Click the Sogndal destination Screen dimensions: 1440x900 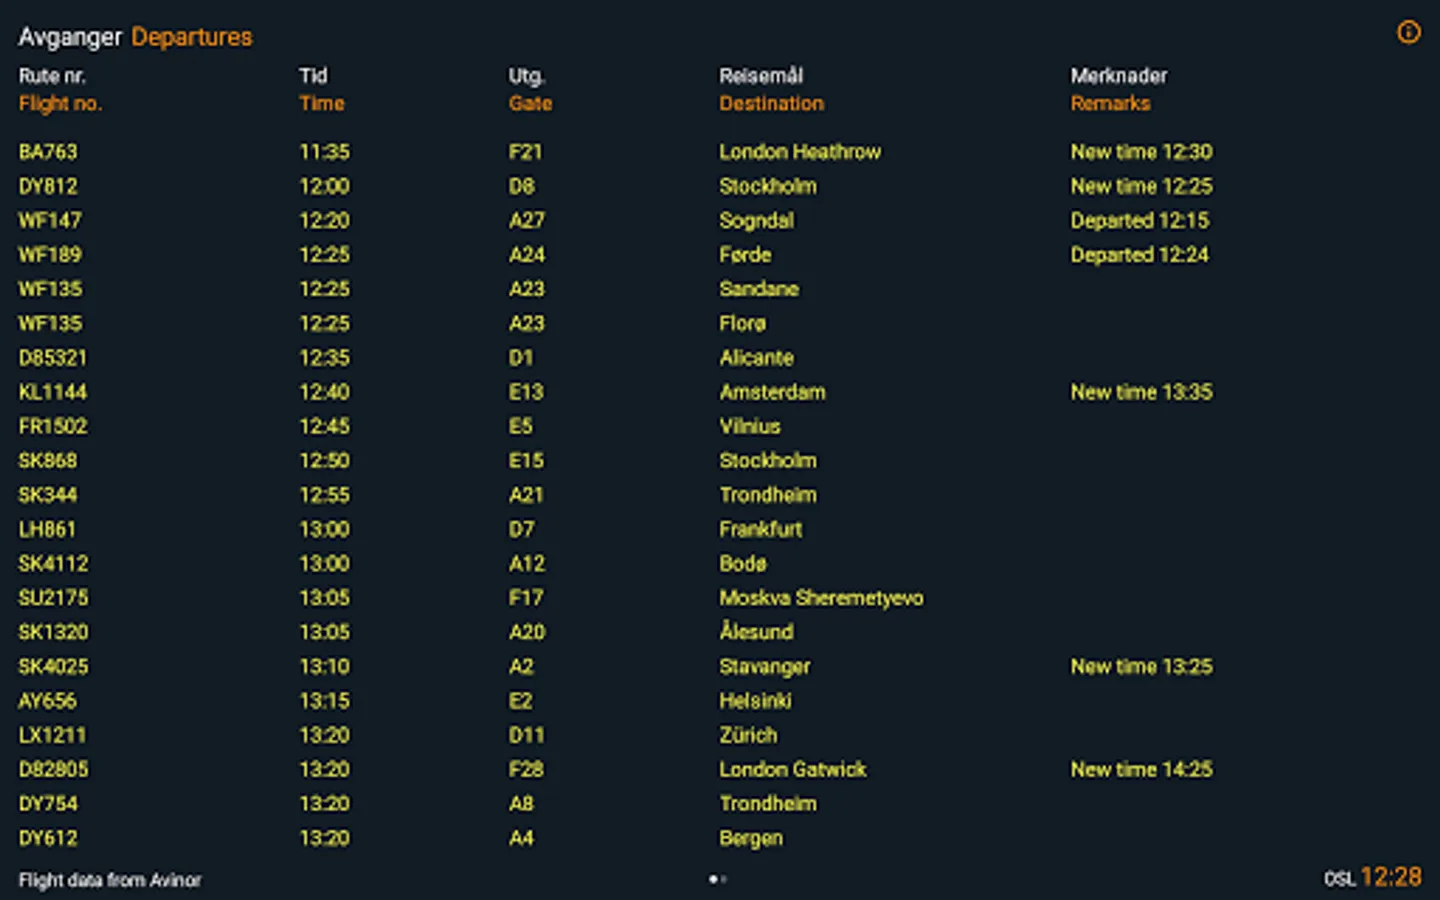coord(756,220)
